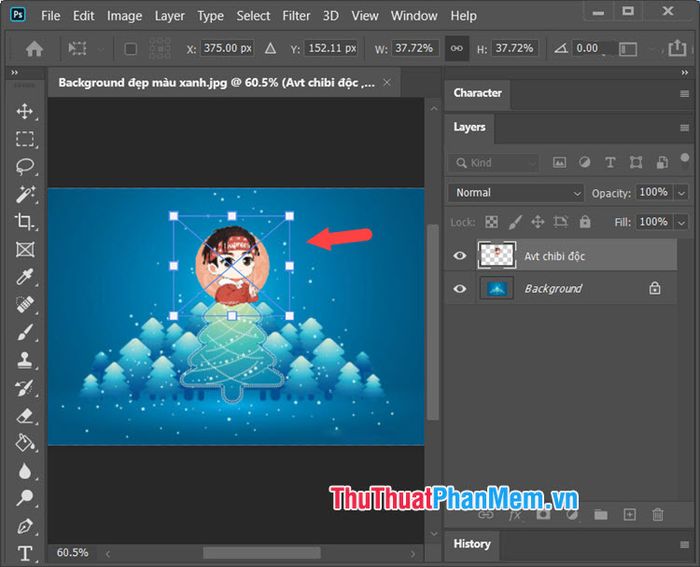This screenshot has width=700, height=567.
Task: Open the File menu
Action: [x=50, y=16]
